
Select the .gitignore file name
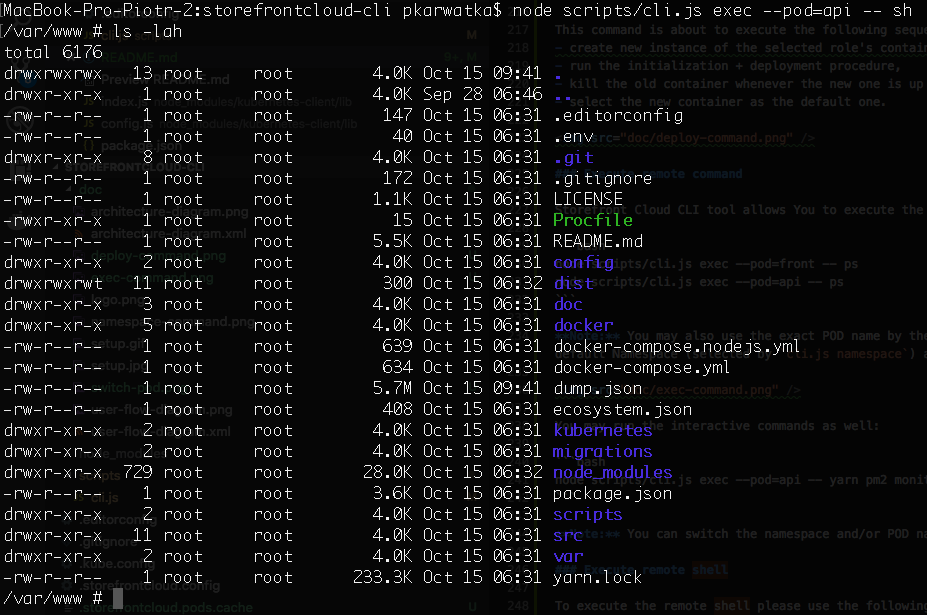(x=602, y=179)
